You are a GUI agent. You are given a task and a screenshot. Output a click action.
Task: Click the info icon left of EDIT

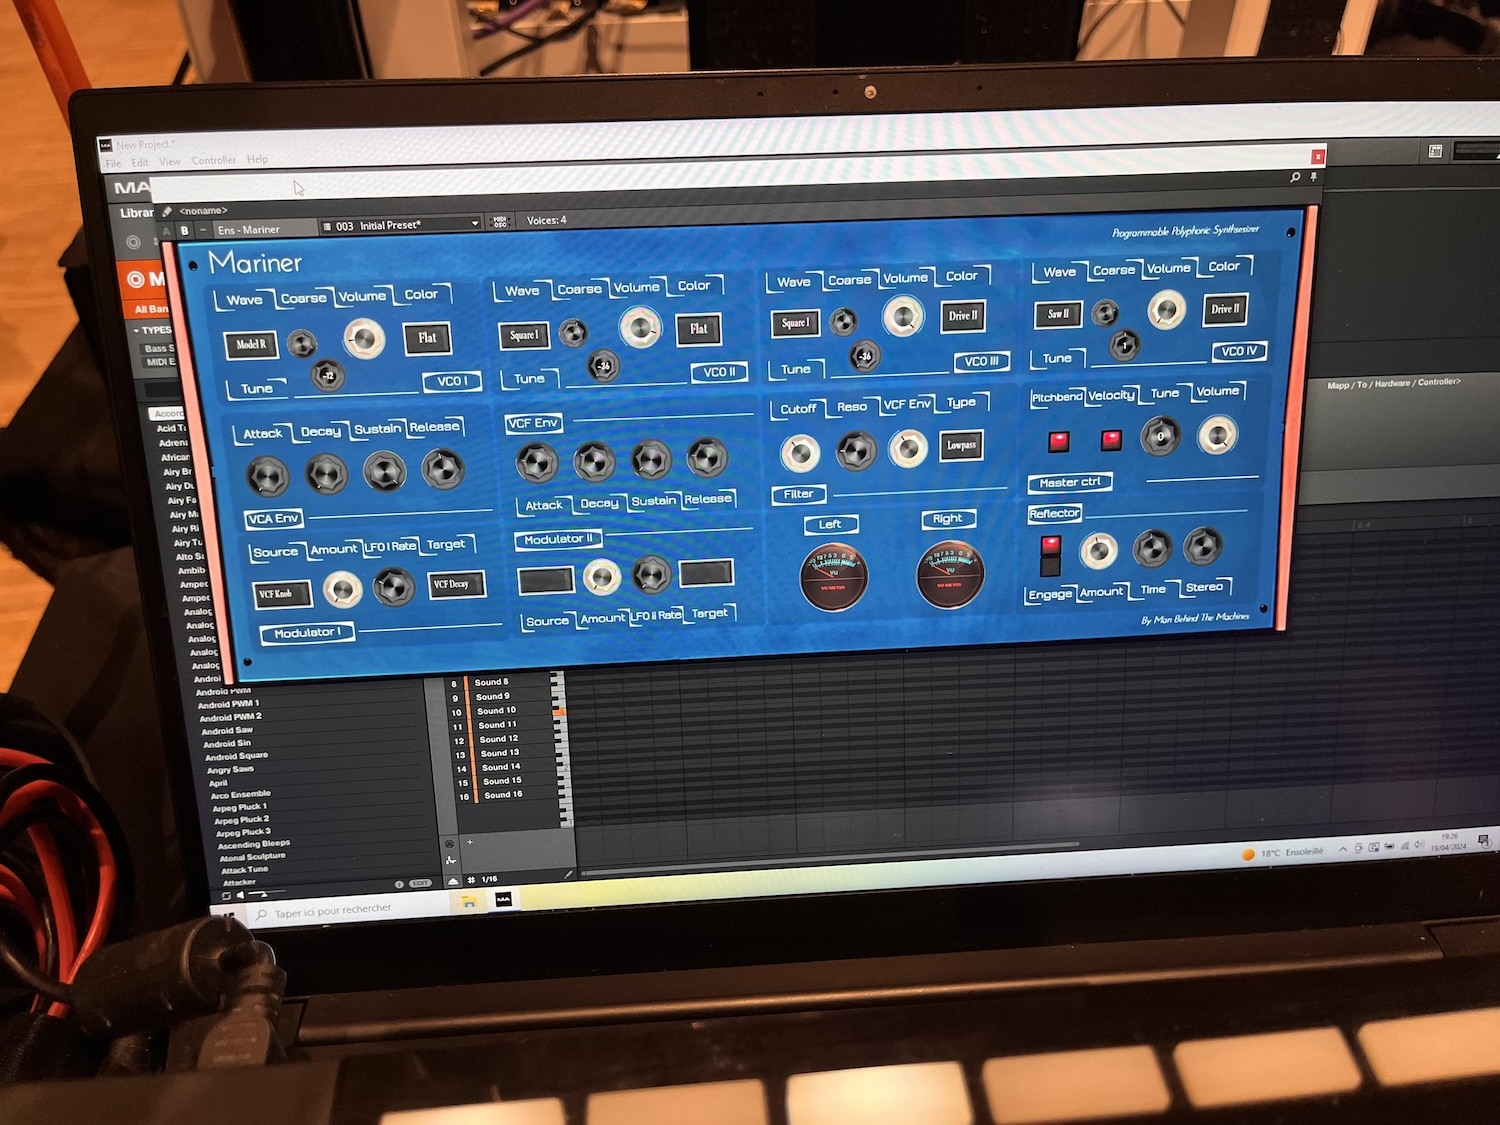point(399,884)
